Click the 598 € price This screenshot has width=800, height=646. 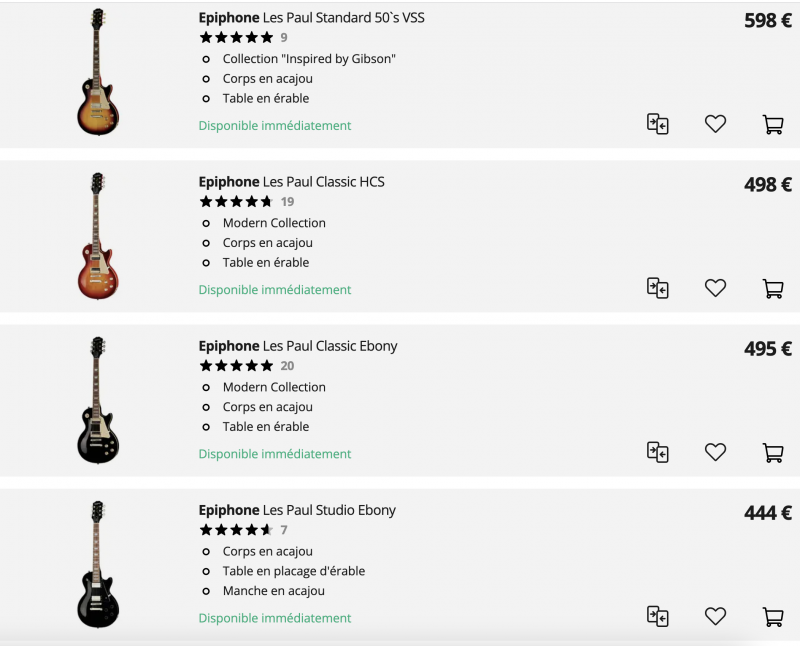[x=767, y=21]
